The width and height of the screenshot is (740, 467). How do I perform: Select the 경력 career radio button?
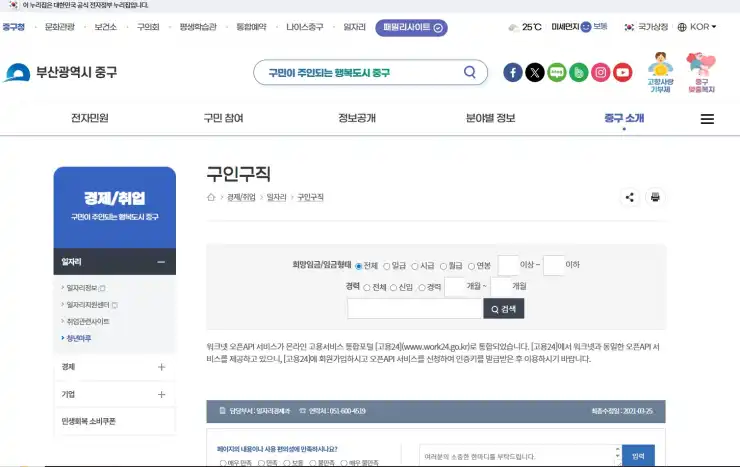pos(422,288)
